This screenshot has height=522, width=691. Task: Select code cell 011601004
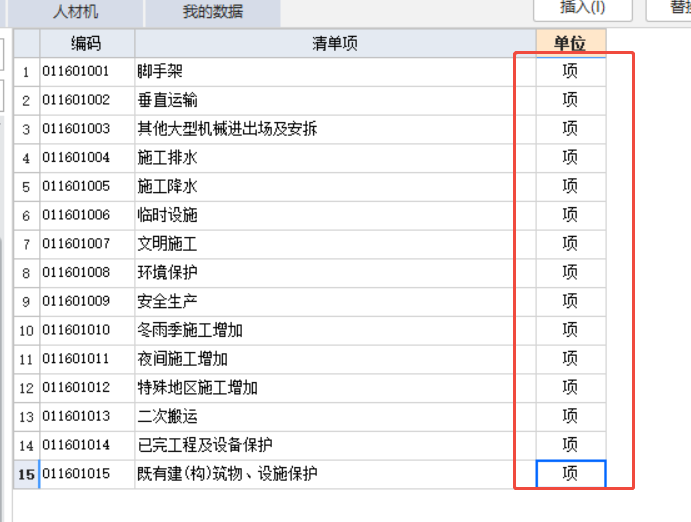point(87,158)
